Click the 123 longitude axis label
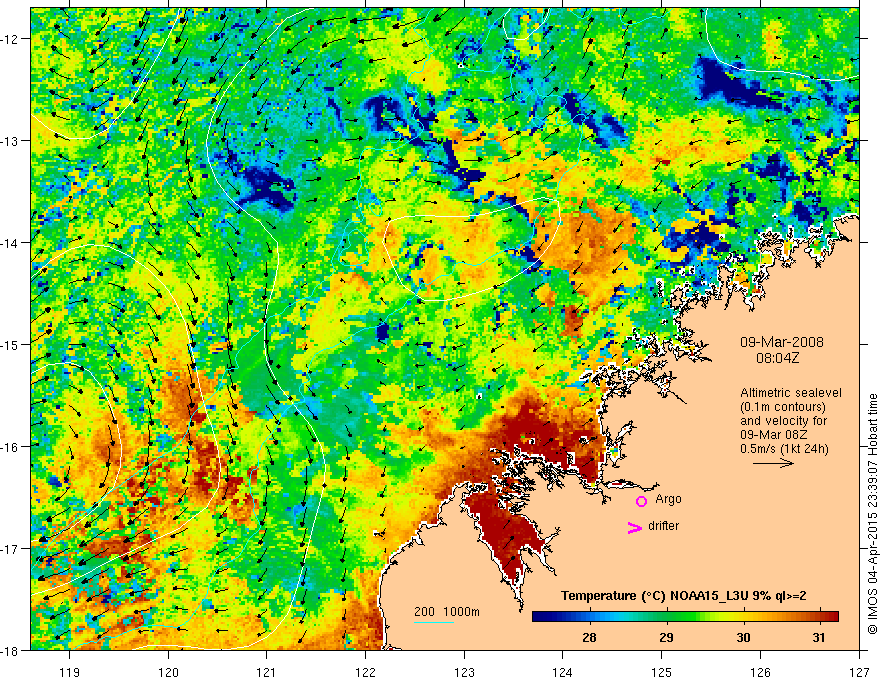Viewport: 880px width, 680px height. pyautogui.click(x=464, y=673)
